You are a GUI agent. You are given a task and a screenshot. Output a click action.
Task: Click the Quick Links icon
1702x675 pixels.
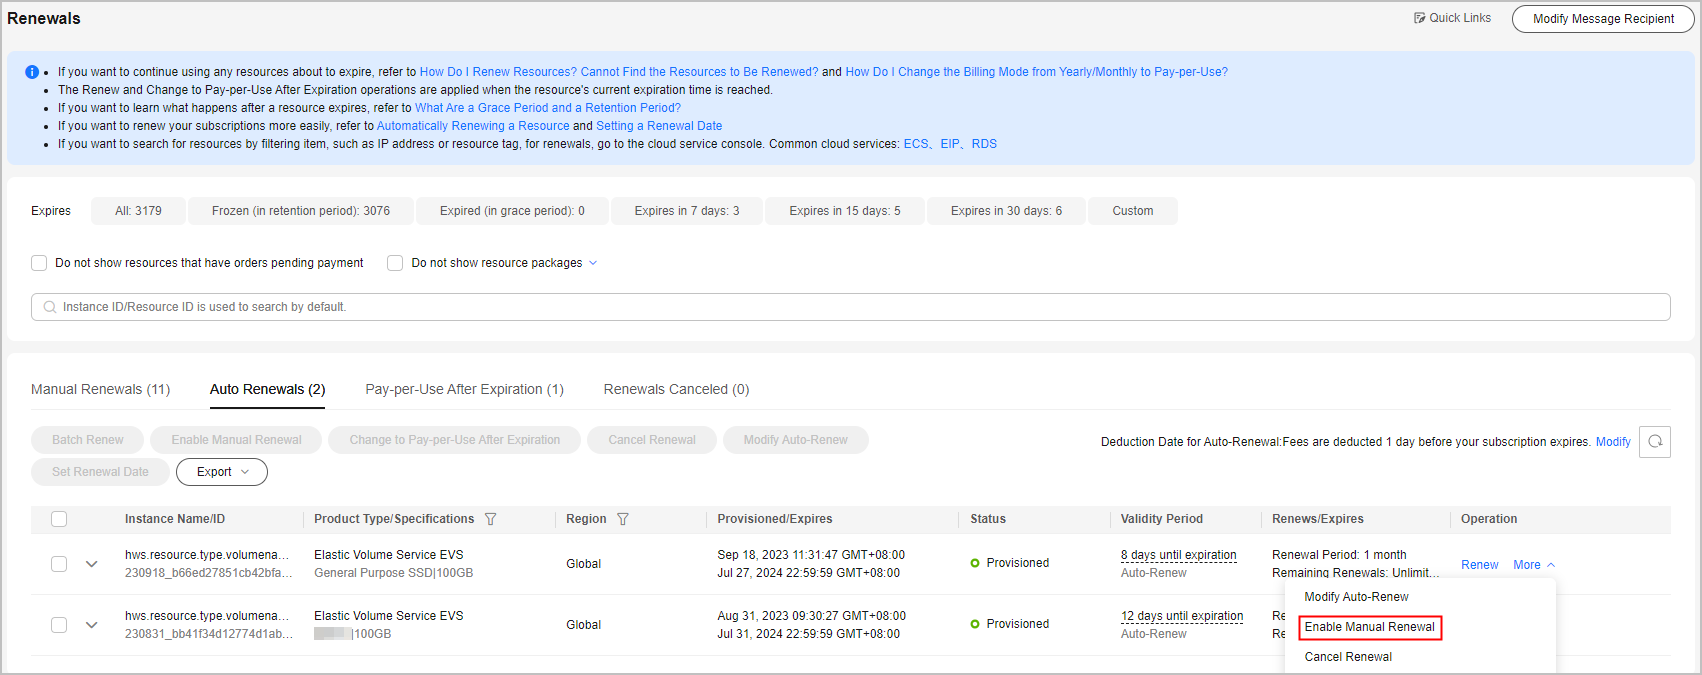[1419, 18]
